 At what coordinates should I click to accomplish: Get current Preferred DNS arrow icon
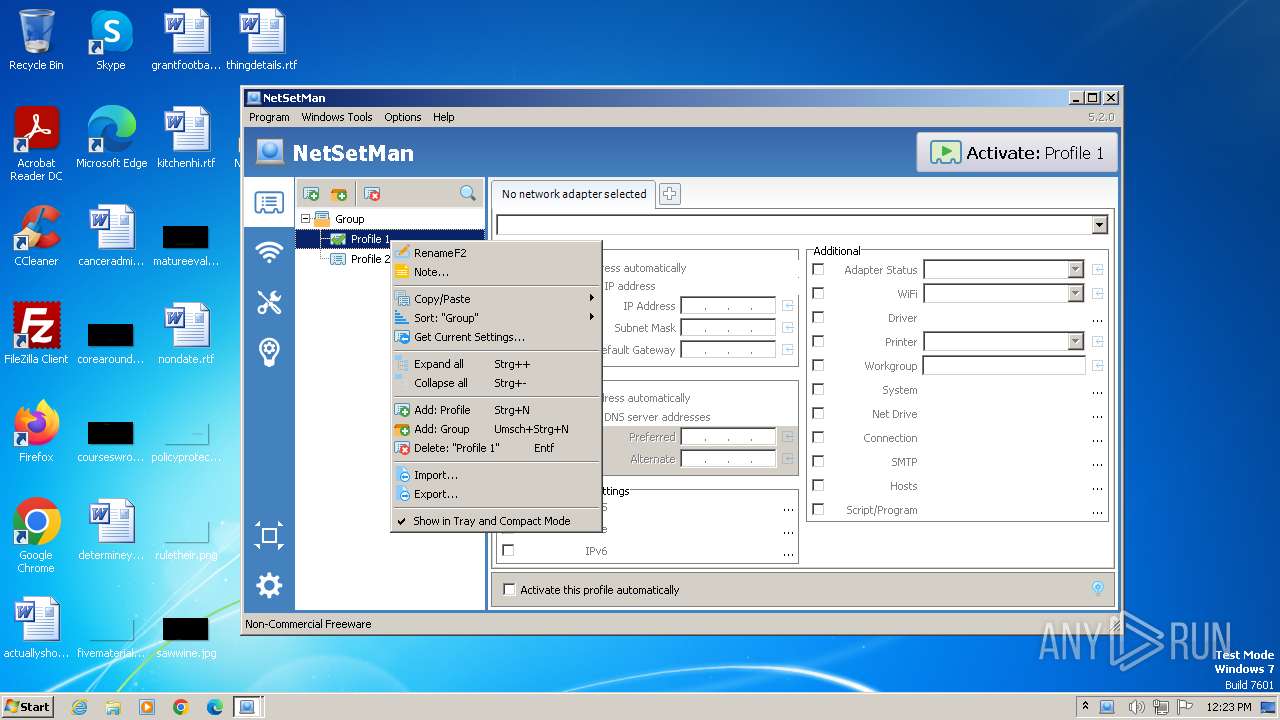(788, 437)
